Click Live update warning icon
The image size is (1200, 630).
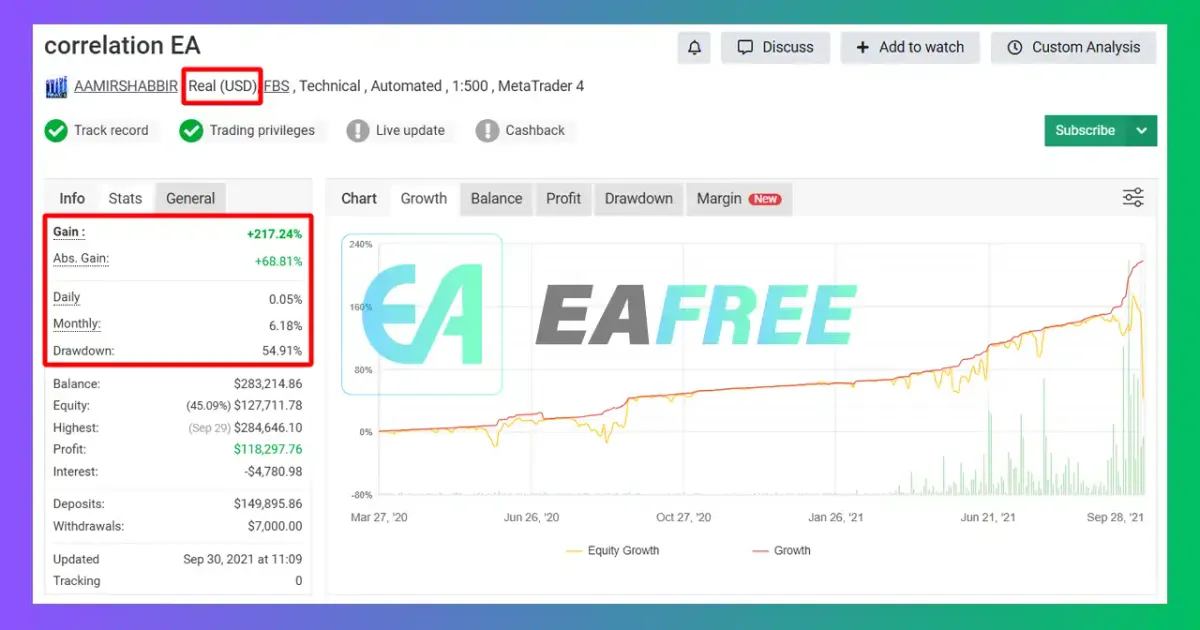(x=358, y=131)
